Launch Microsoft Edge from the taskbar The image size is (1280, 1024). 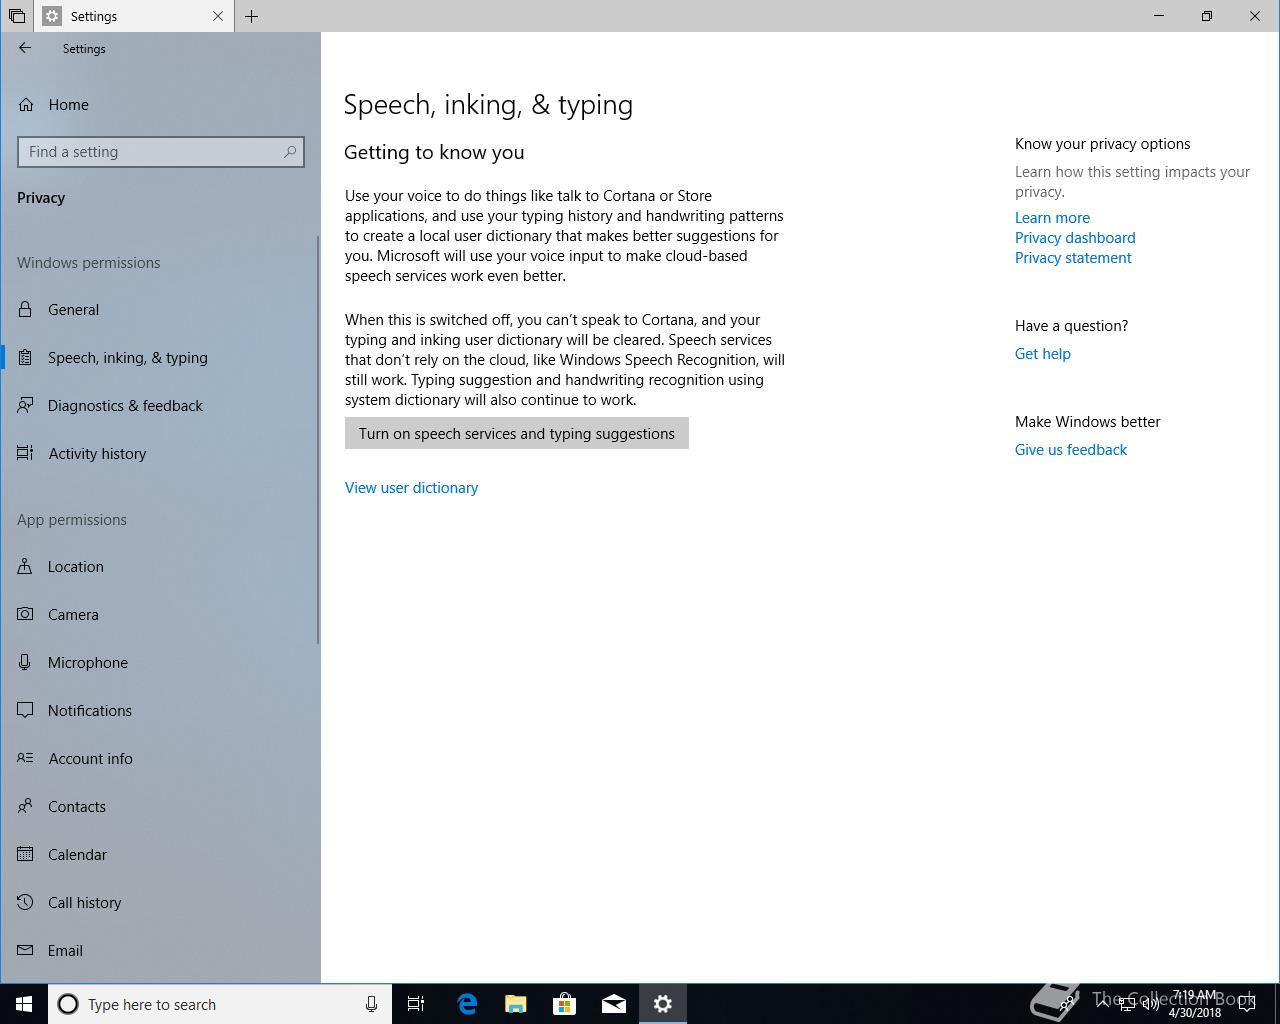(x=467, y=1004)
